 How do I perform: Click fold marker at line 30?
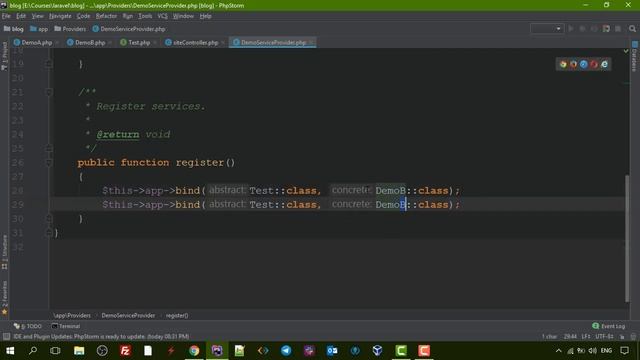pos(49,219)
